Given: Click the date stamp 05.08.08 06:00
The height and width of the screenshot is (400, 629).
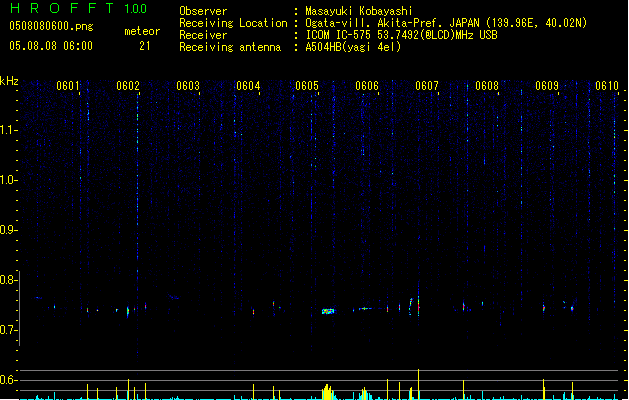Looking at the screenshot, I should pos(51,46).
